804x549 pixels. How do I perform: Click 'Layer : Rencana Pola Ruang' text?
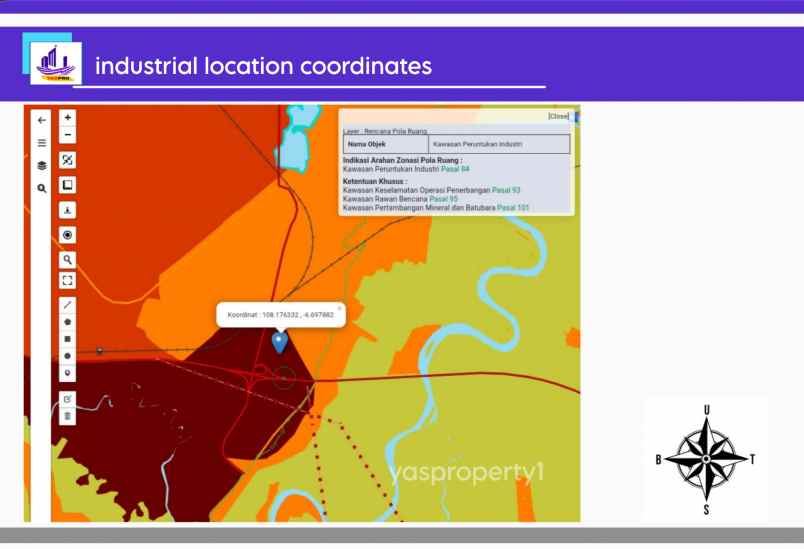pos(385,131)
